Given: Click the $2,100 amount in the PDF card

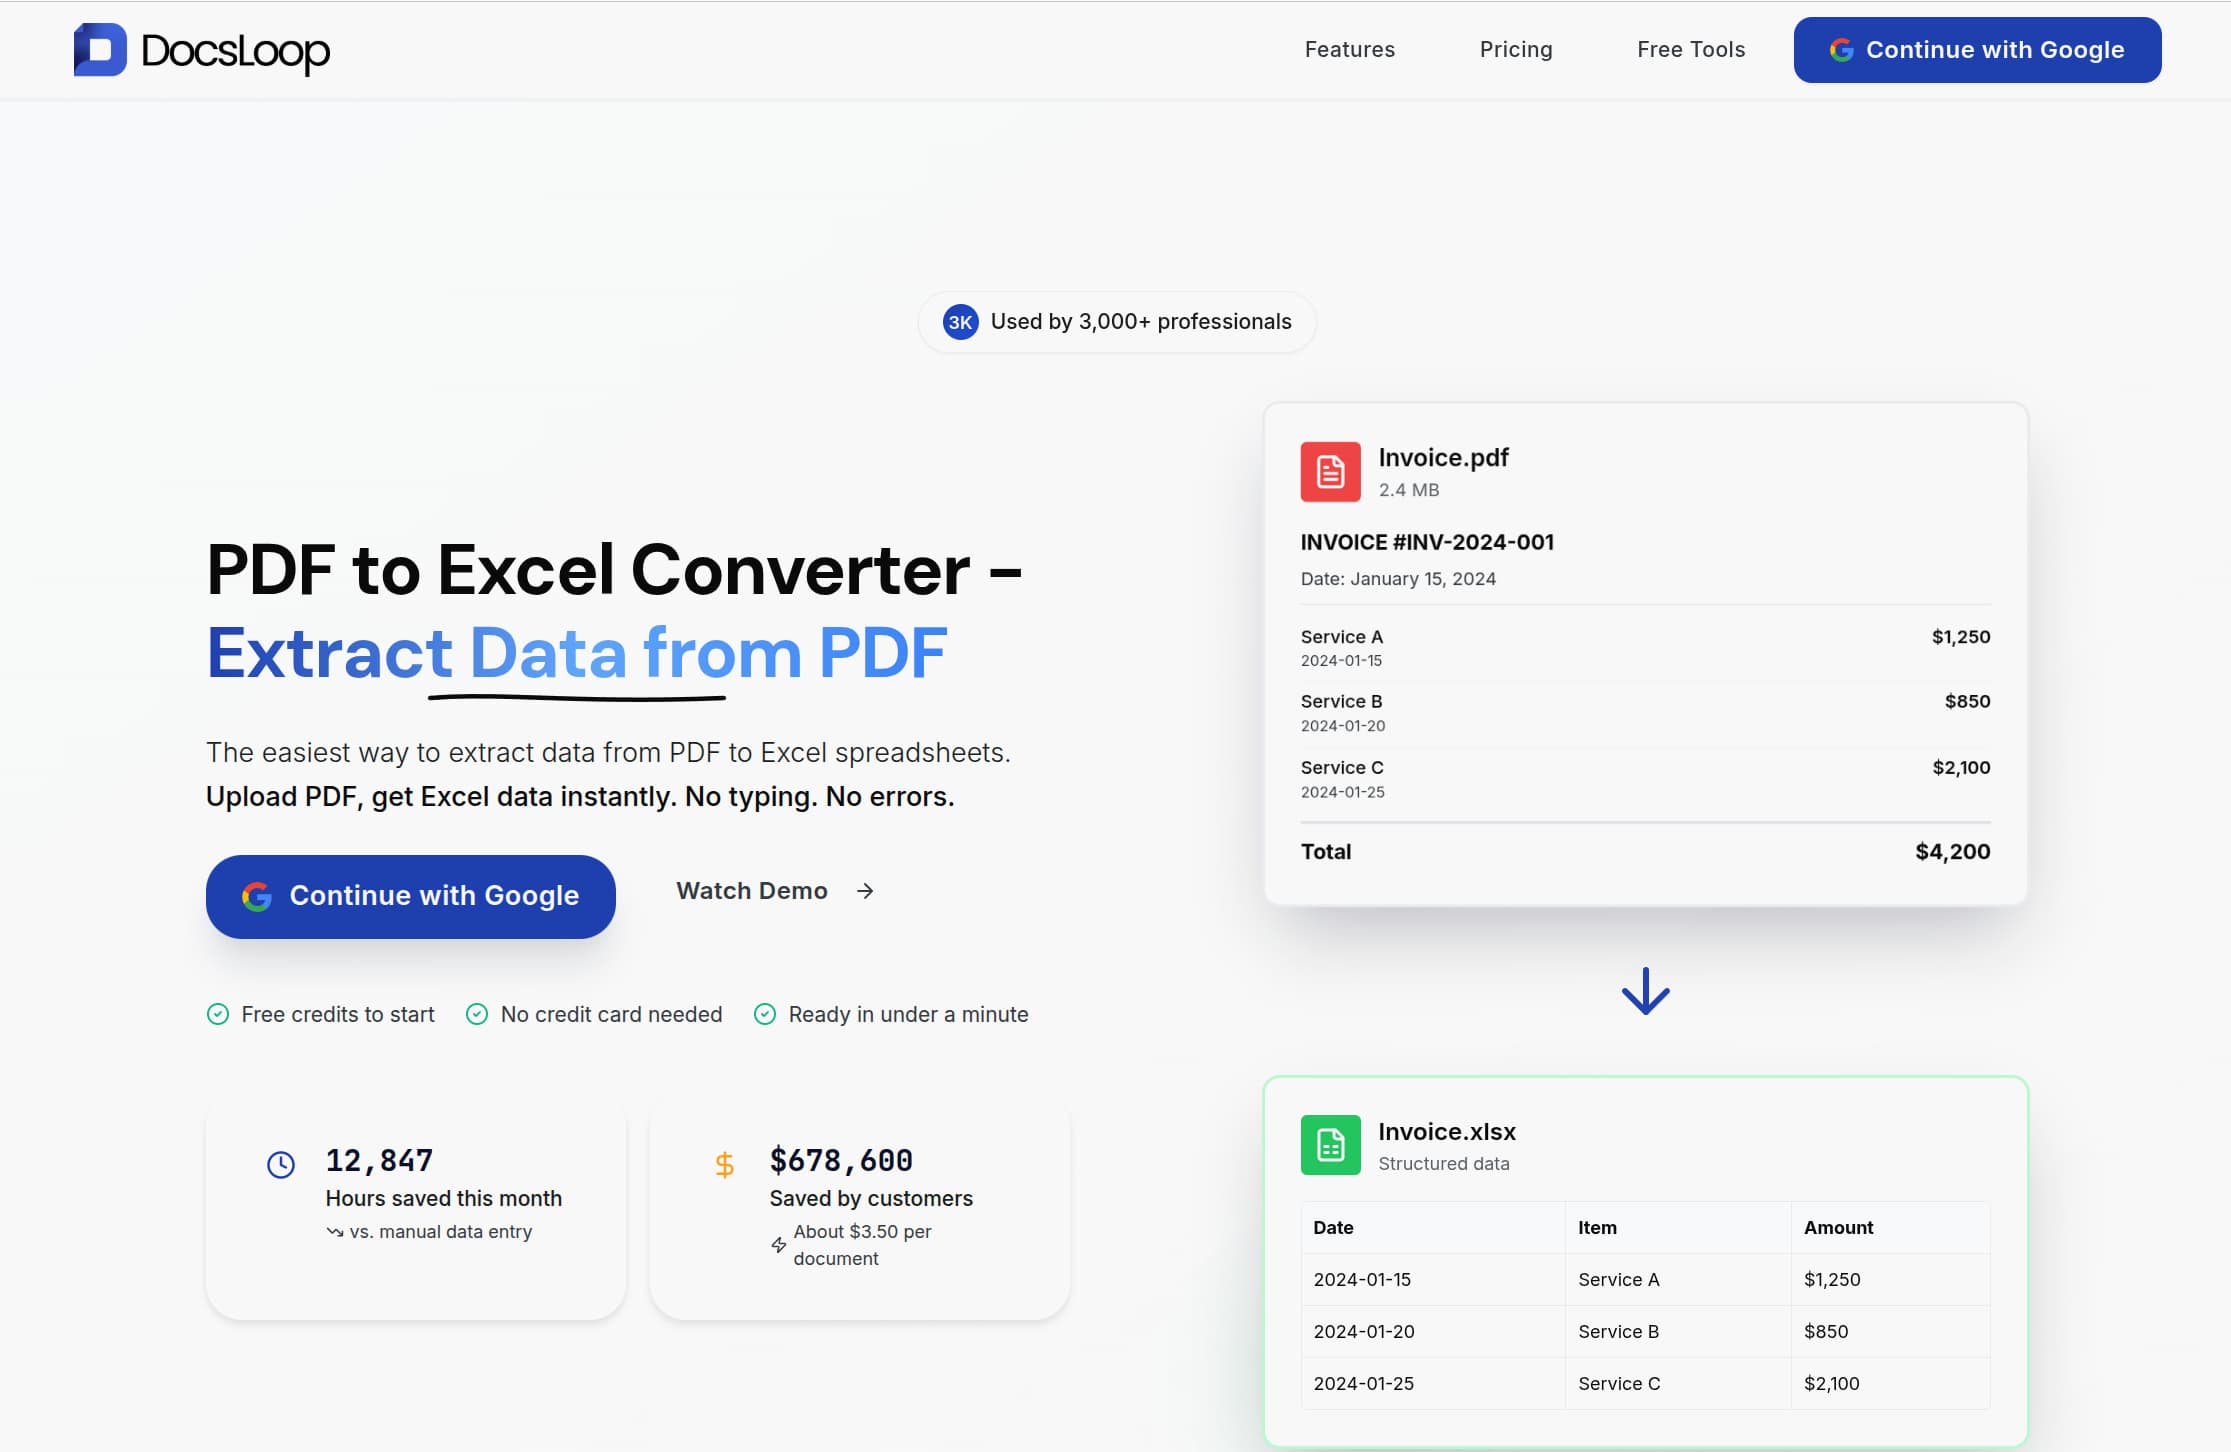Looking at the screenshot, I should [x=1961, y=767].
